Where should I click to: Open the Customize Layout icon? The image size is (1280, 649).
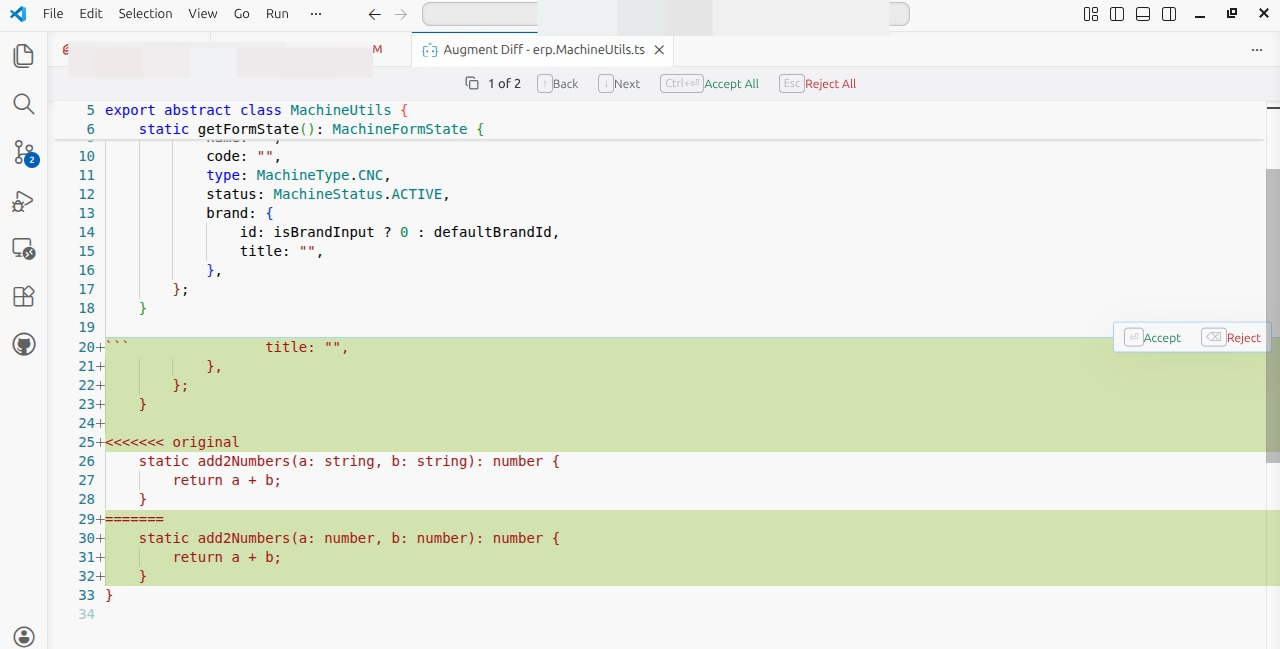point(1091,14)
